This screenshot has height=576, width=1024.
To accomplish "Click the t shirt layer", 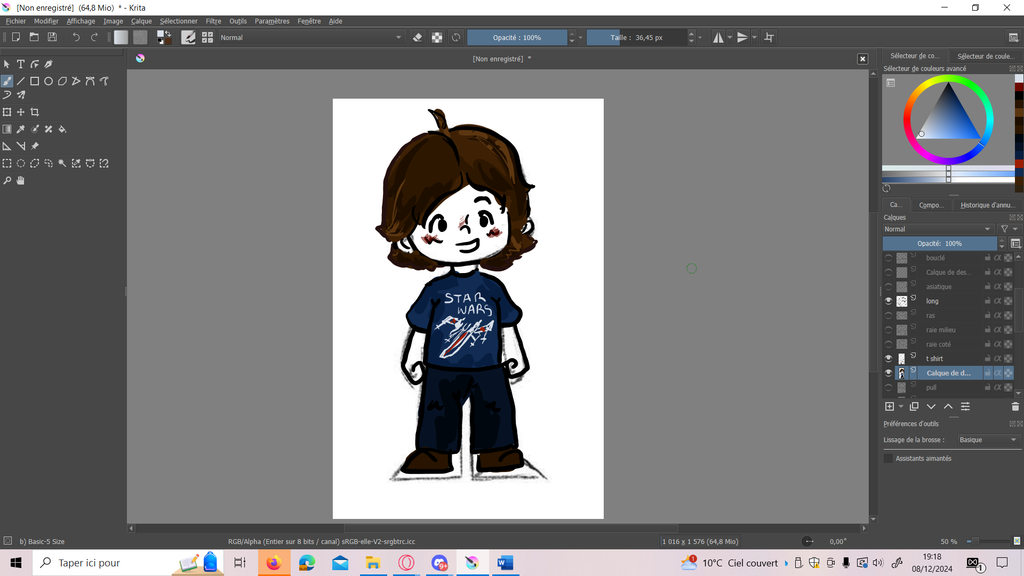I will coord(934,358).
